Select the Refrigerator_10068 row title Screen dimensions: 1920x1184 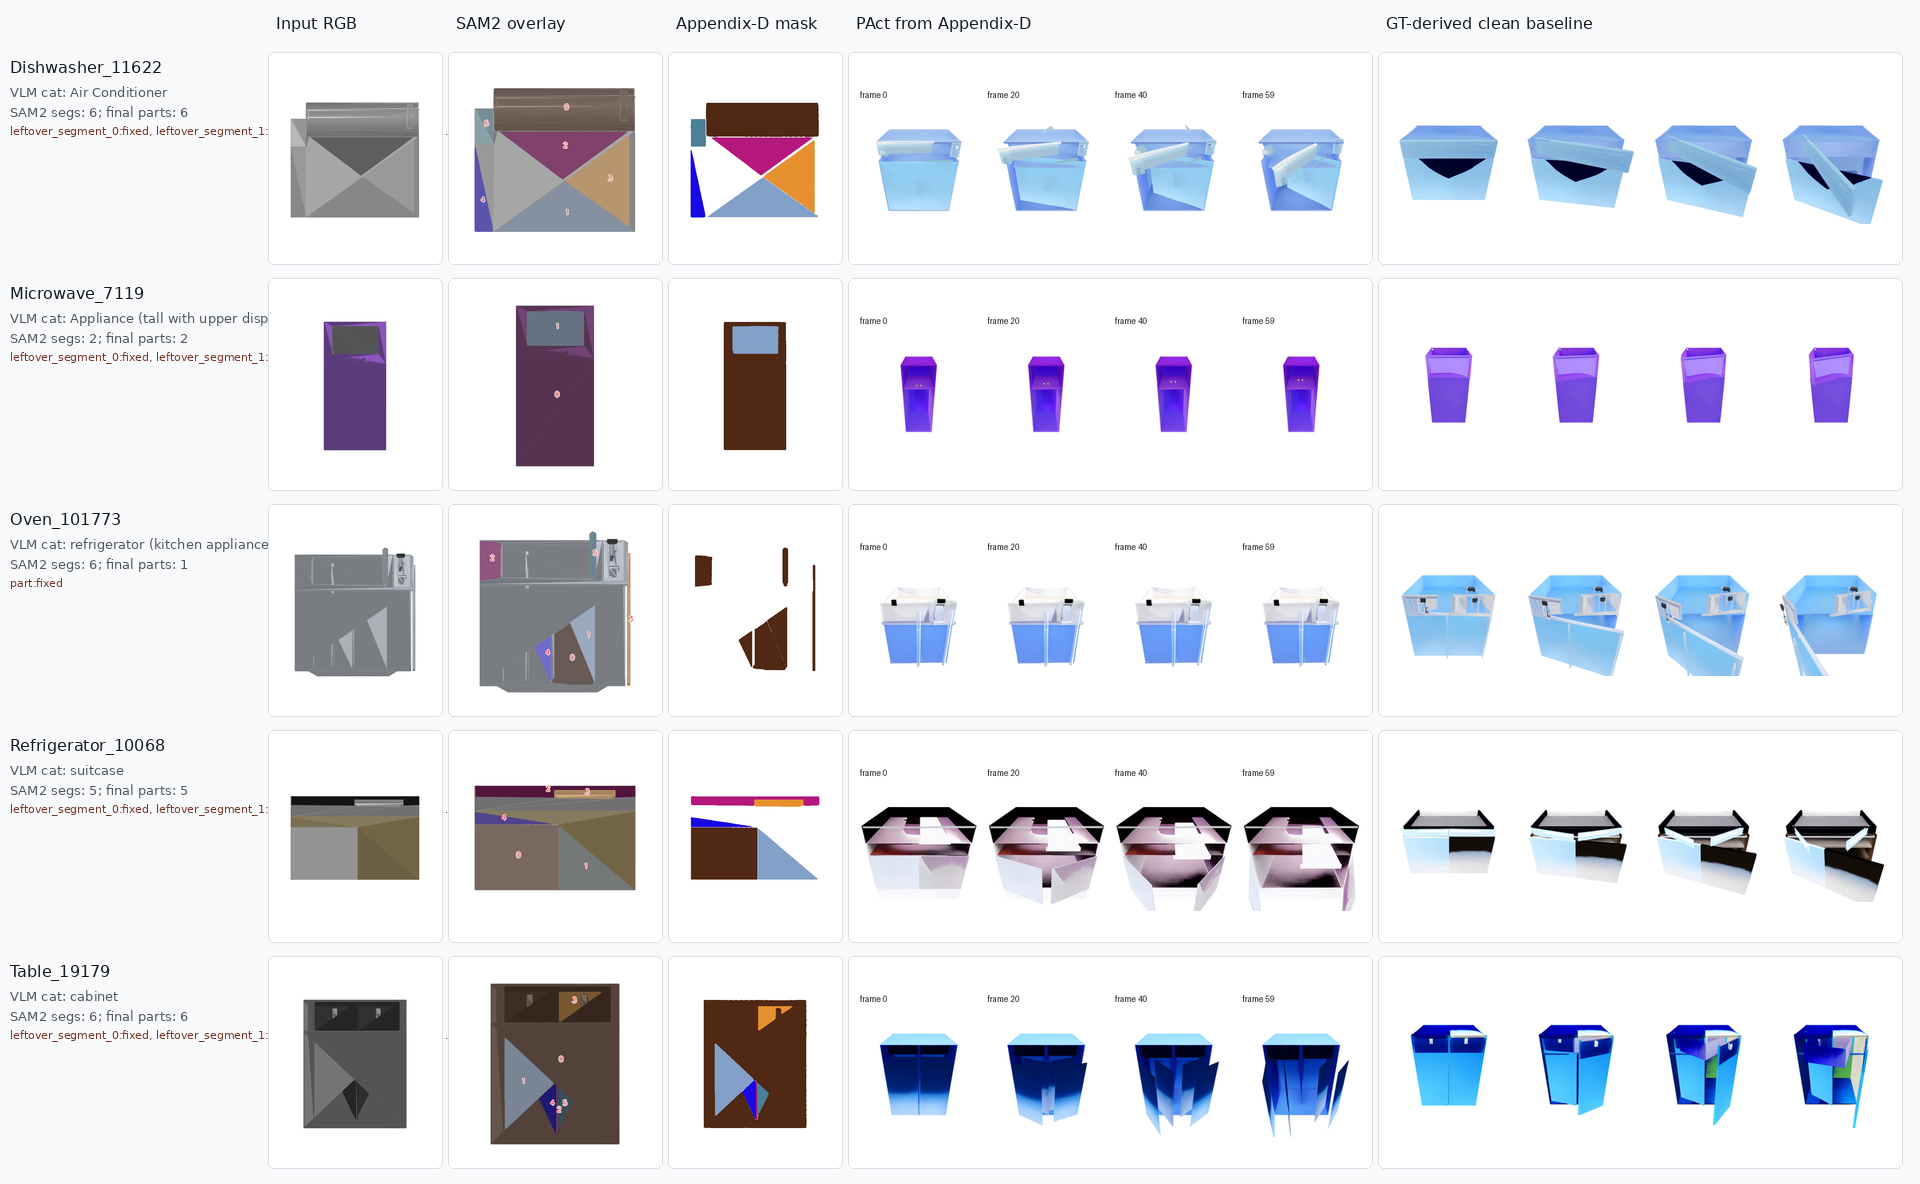click(x=87, y=745)
